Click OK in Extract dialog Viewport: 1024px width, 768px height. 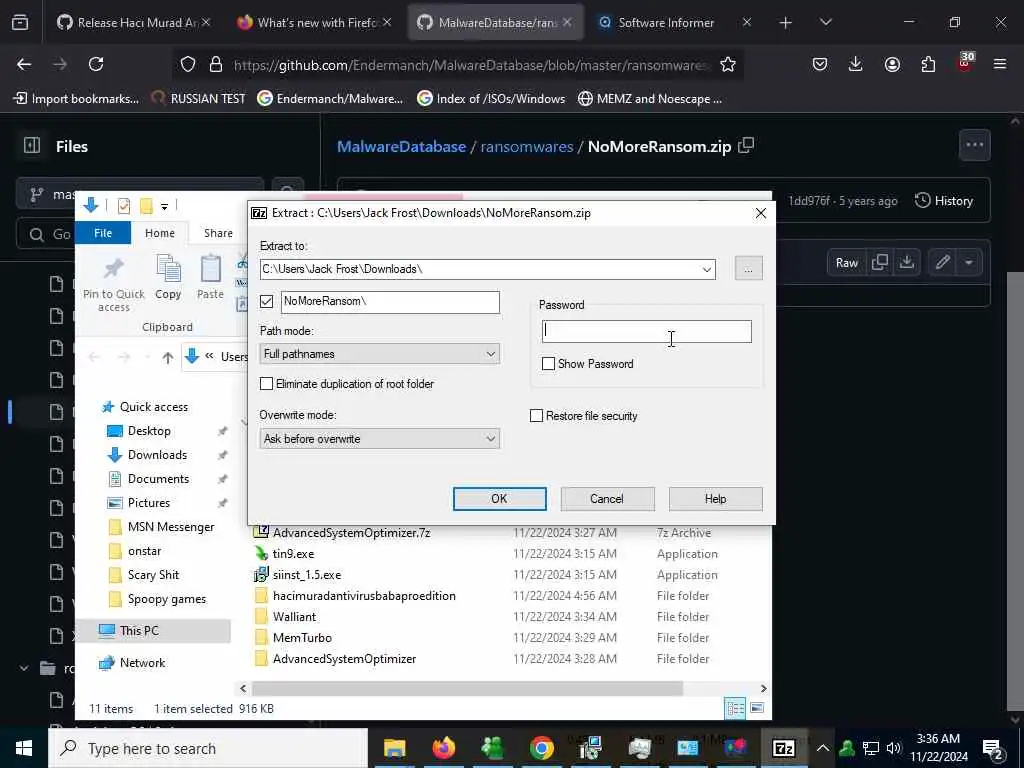[x=500, y=499]
